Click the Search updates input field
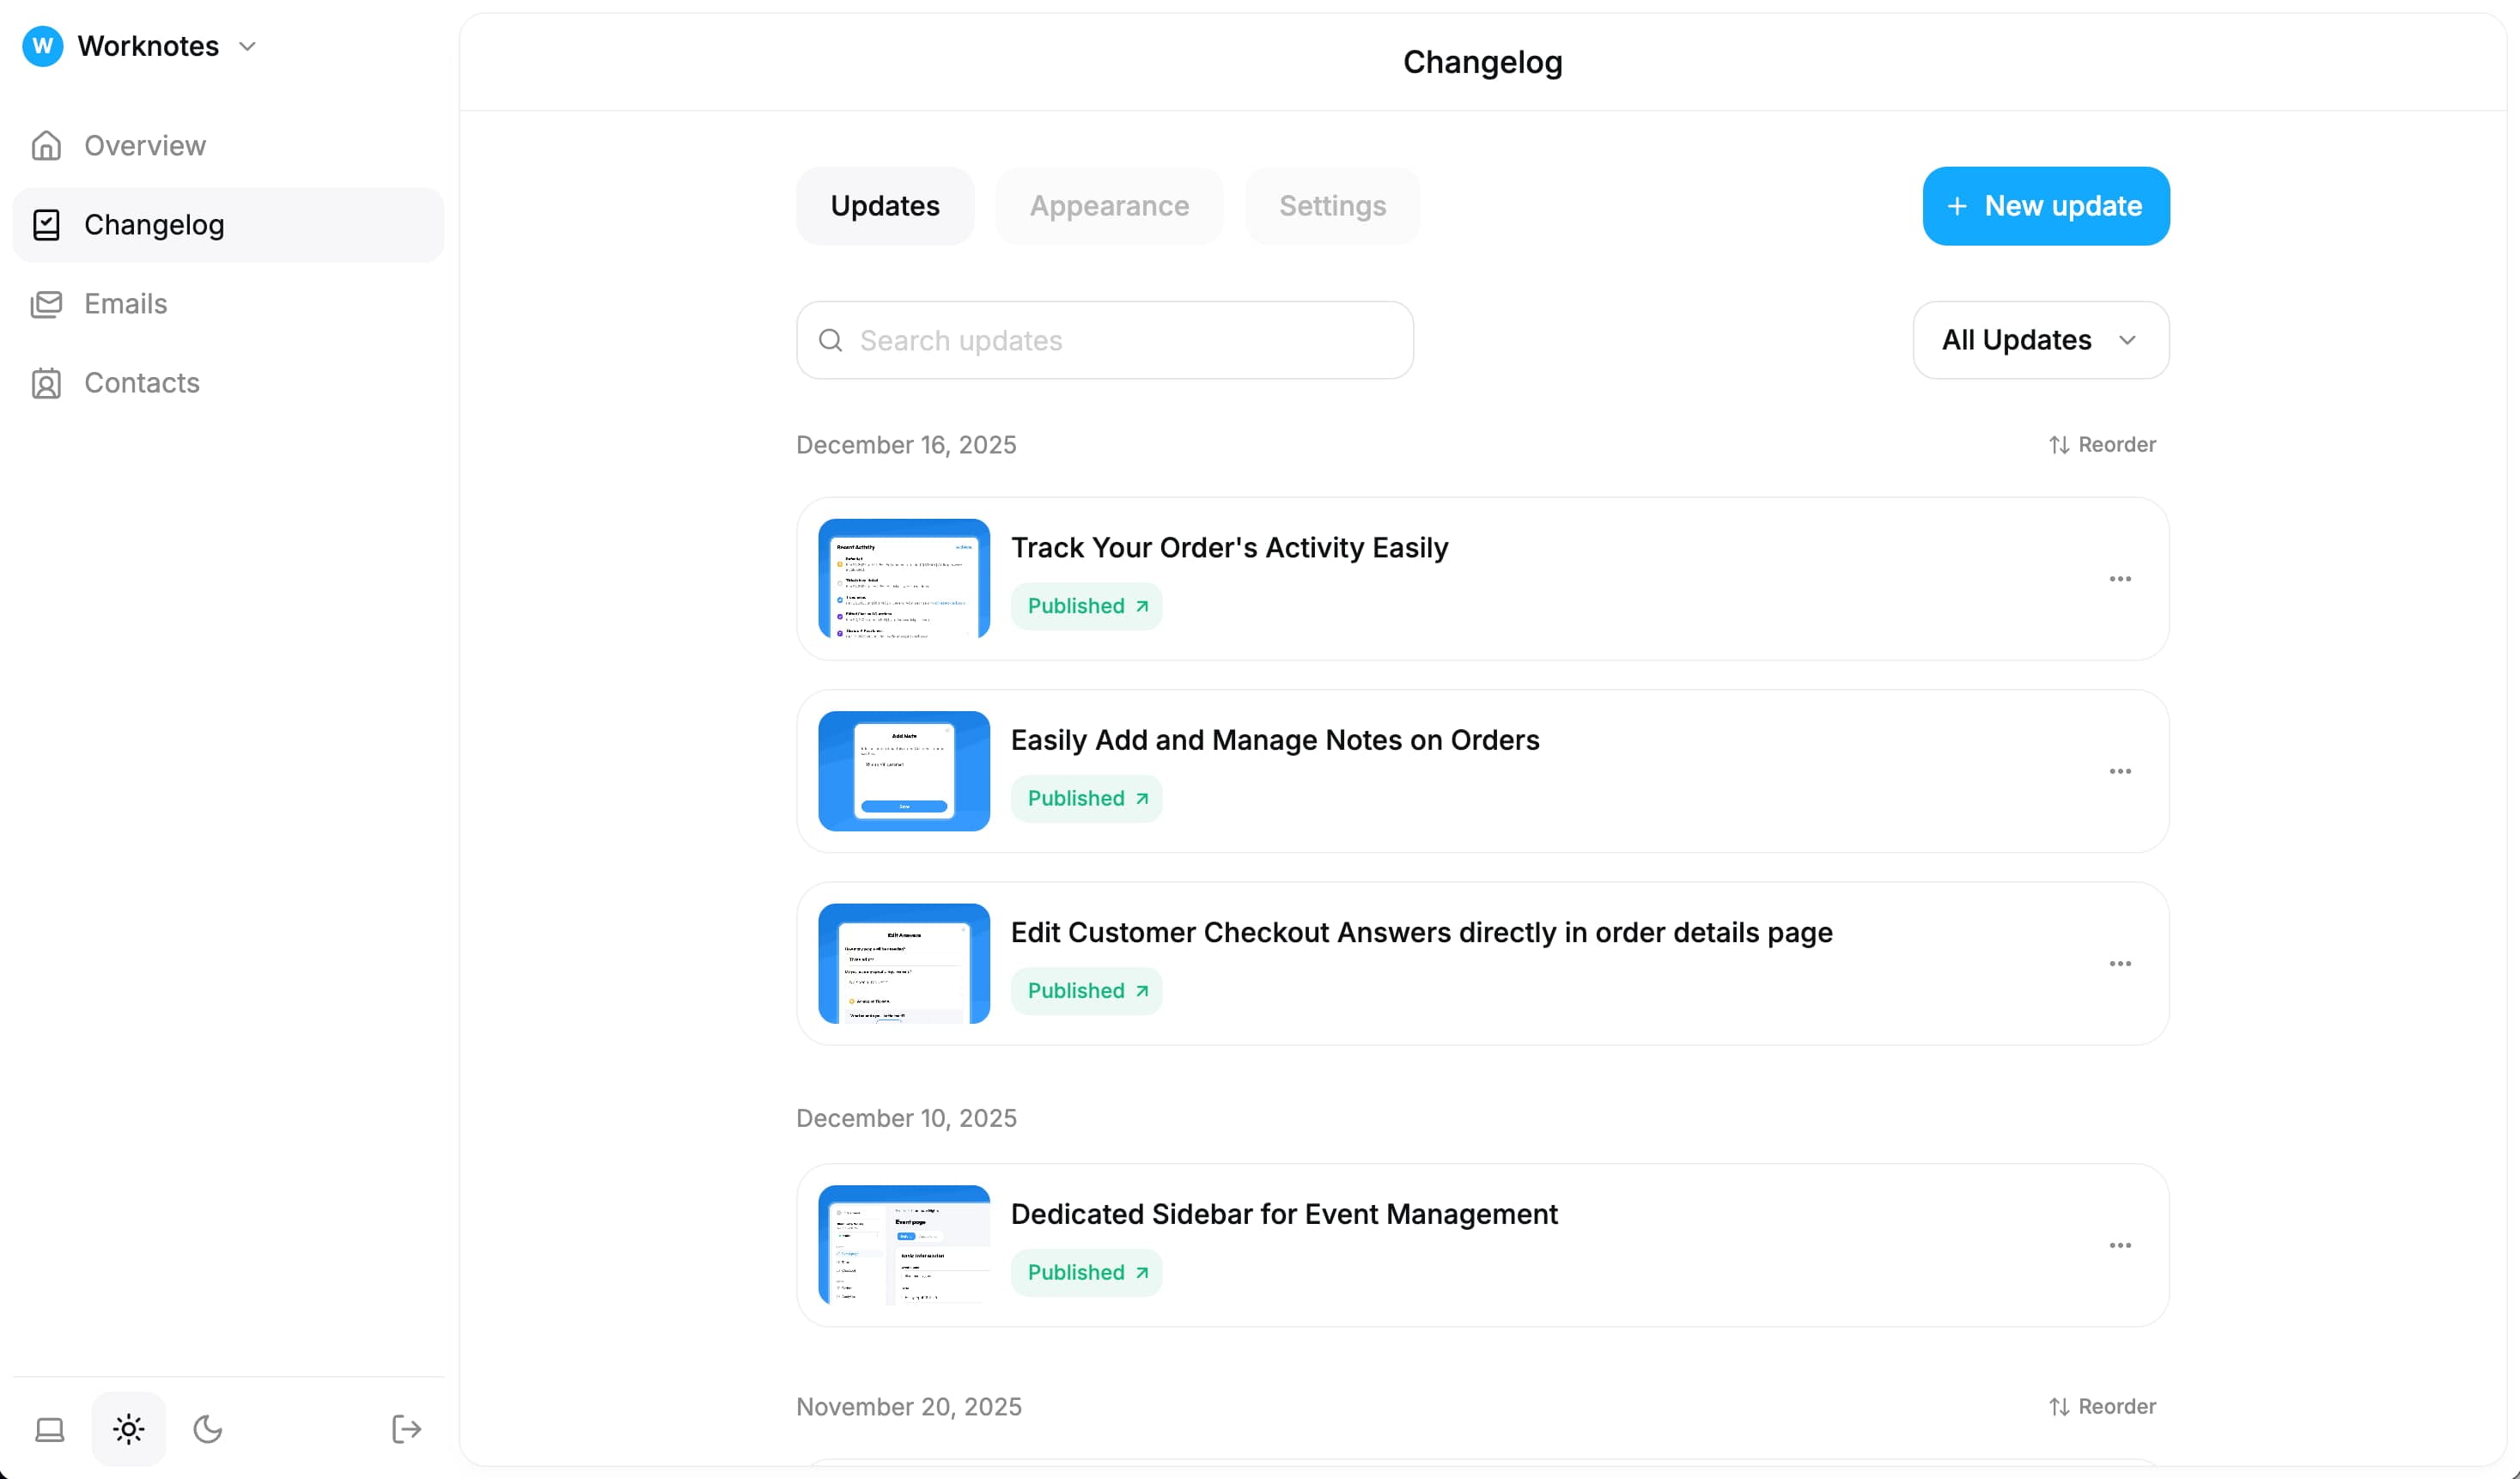 1104,340
